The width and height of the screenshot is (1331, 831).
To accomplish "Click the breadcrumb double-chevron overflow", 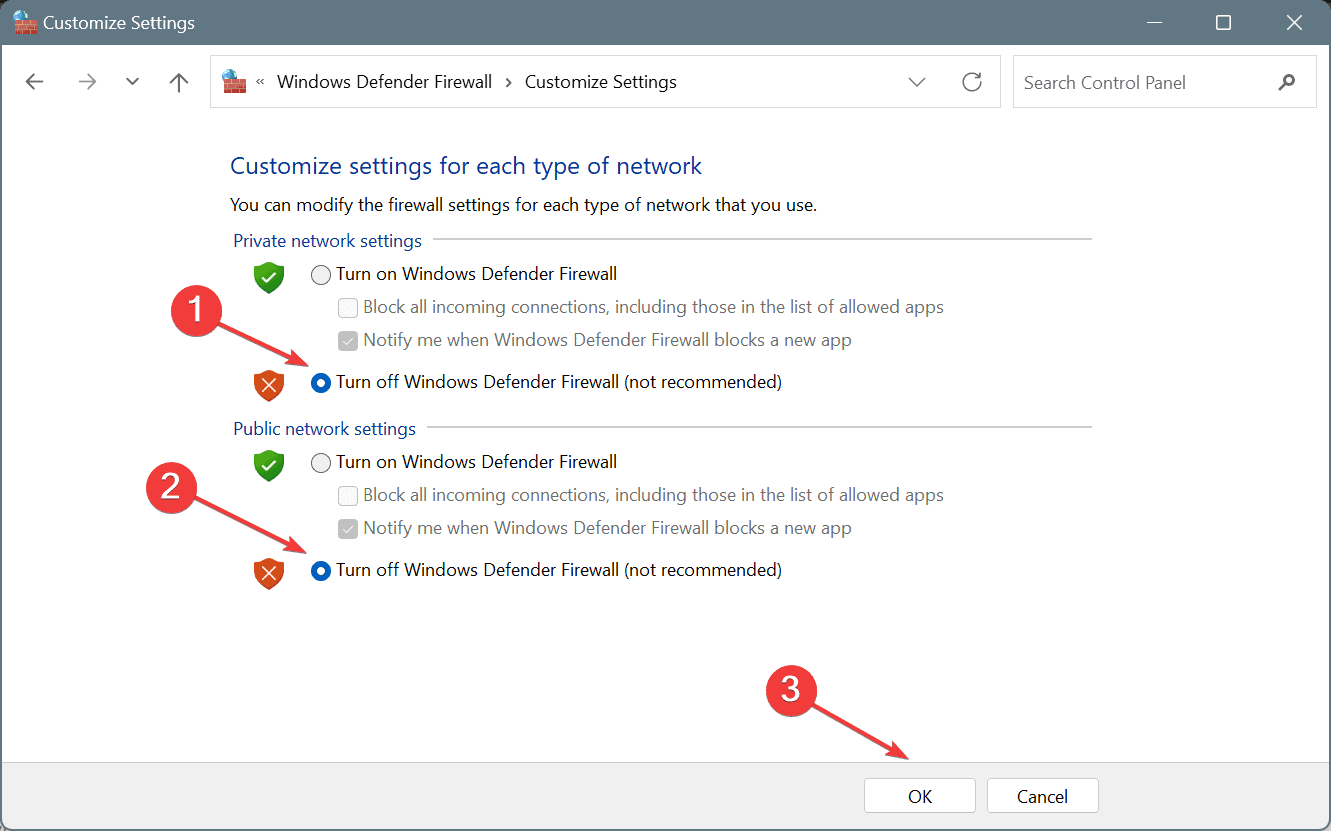I will pyautogui.click(x=261, y=82).
